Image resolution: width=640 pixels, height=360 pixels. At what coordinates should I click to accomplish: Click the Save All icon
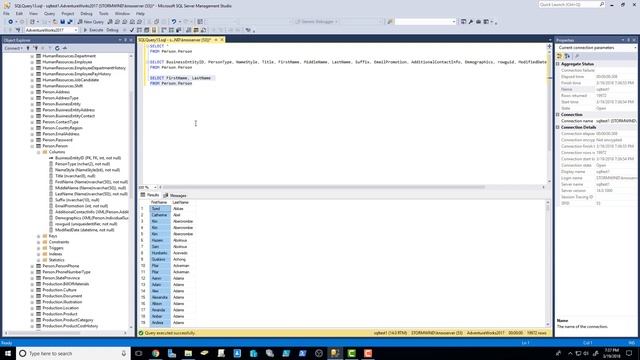[x=70, y=22]
